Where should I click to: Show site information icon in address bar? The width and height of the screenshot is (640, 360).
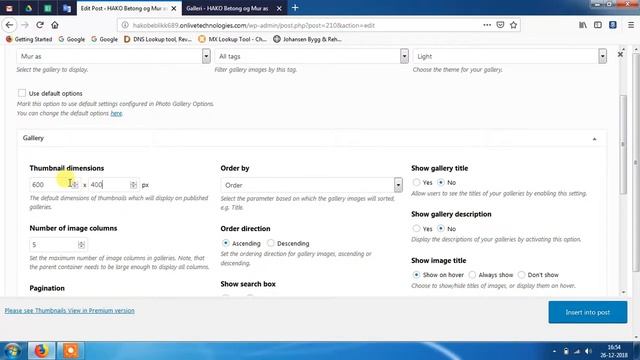[x=125, y=25]
